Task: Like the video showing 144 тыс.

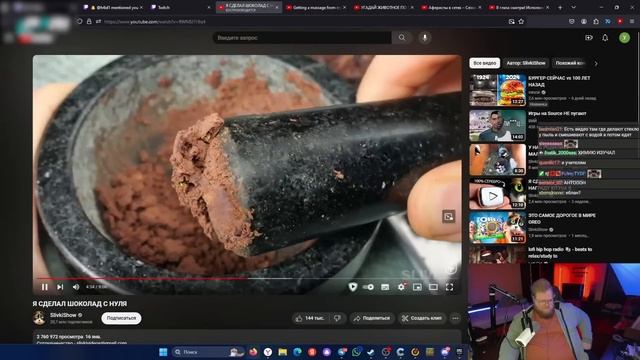Action: coord(310,318)
